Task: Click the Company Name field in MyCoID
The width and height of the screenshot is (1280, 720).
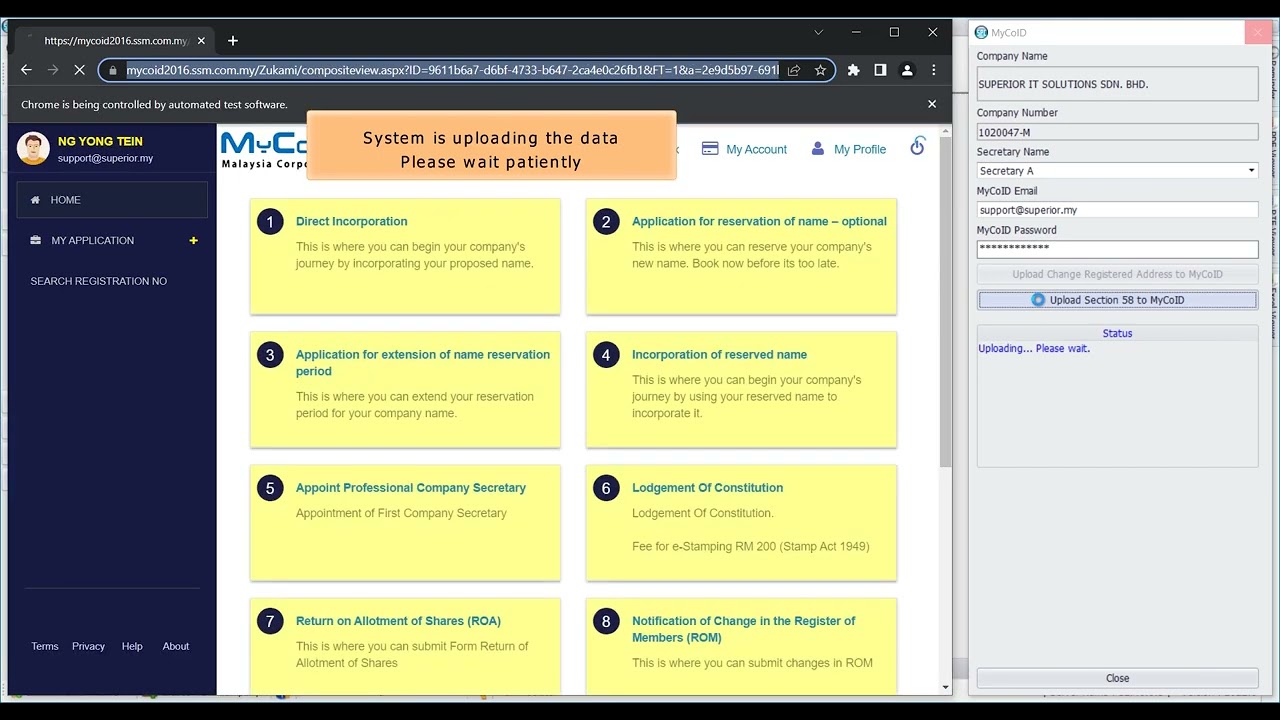Action: [1117, 84]
